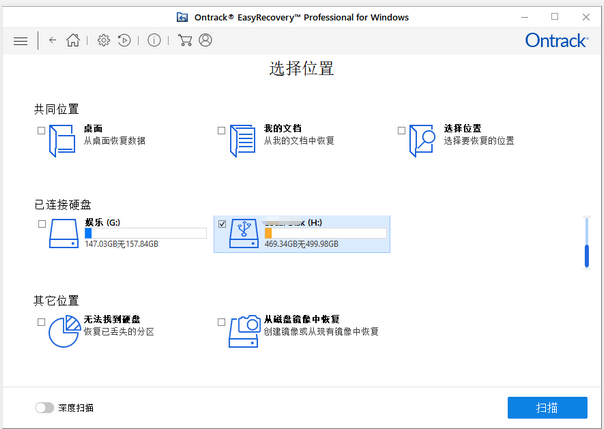This screenshot has height=429, width=604.
Task: Click the Ontrack logo
Action: tap(557, 40)
